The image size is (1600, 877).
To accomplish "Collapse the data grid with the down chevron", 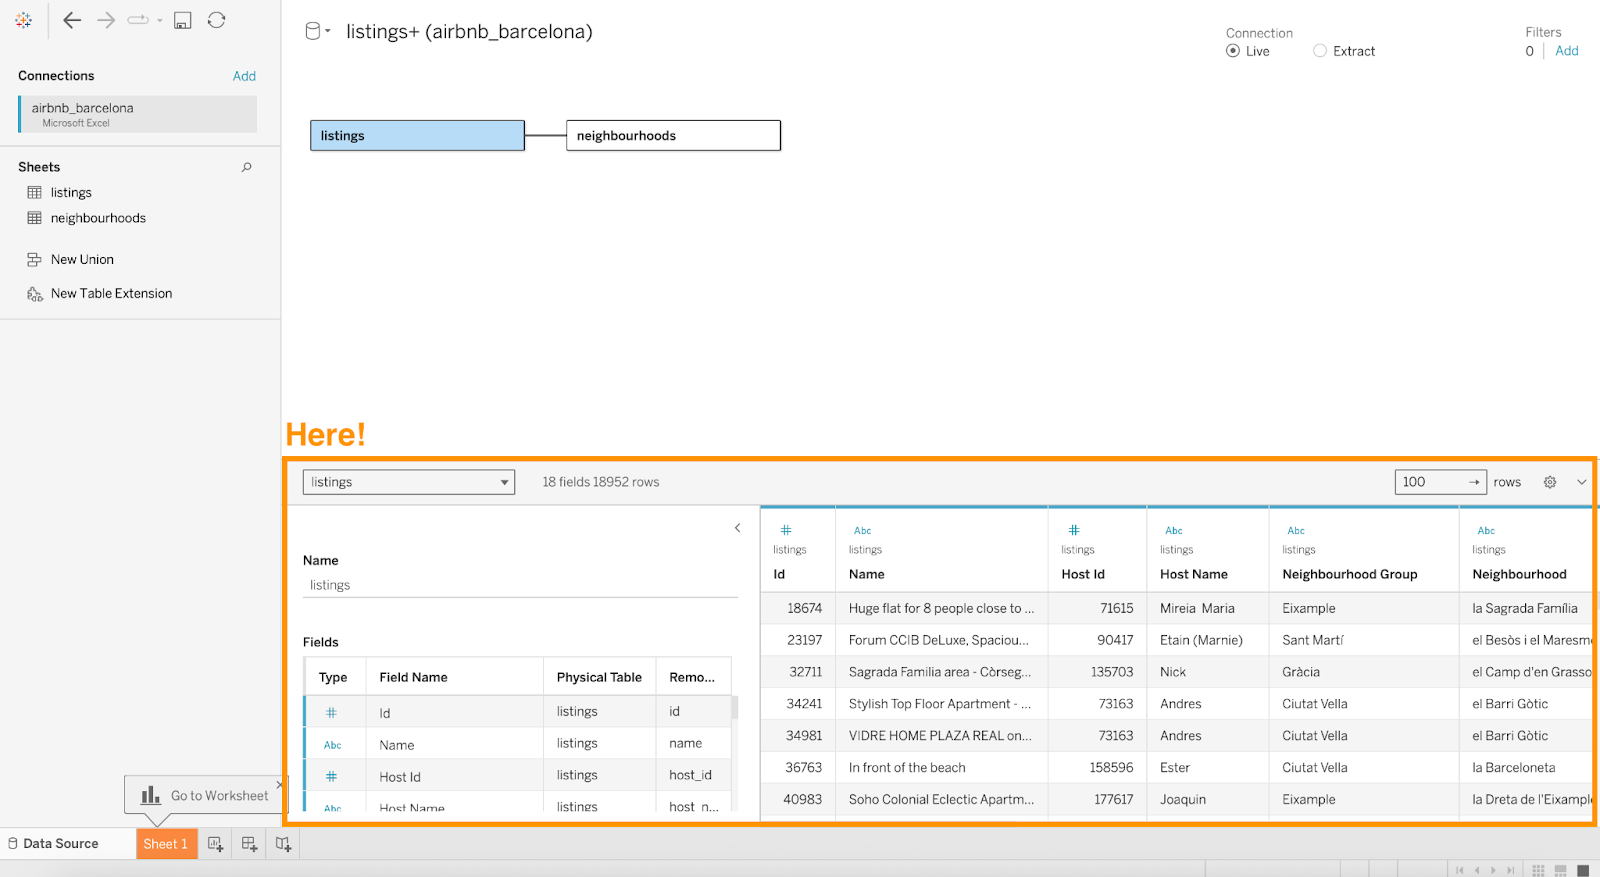I will click(x=1582, y=482).
